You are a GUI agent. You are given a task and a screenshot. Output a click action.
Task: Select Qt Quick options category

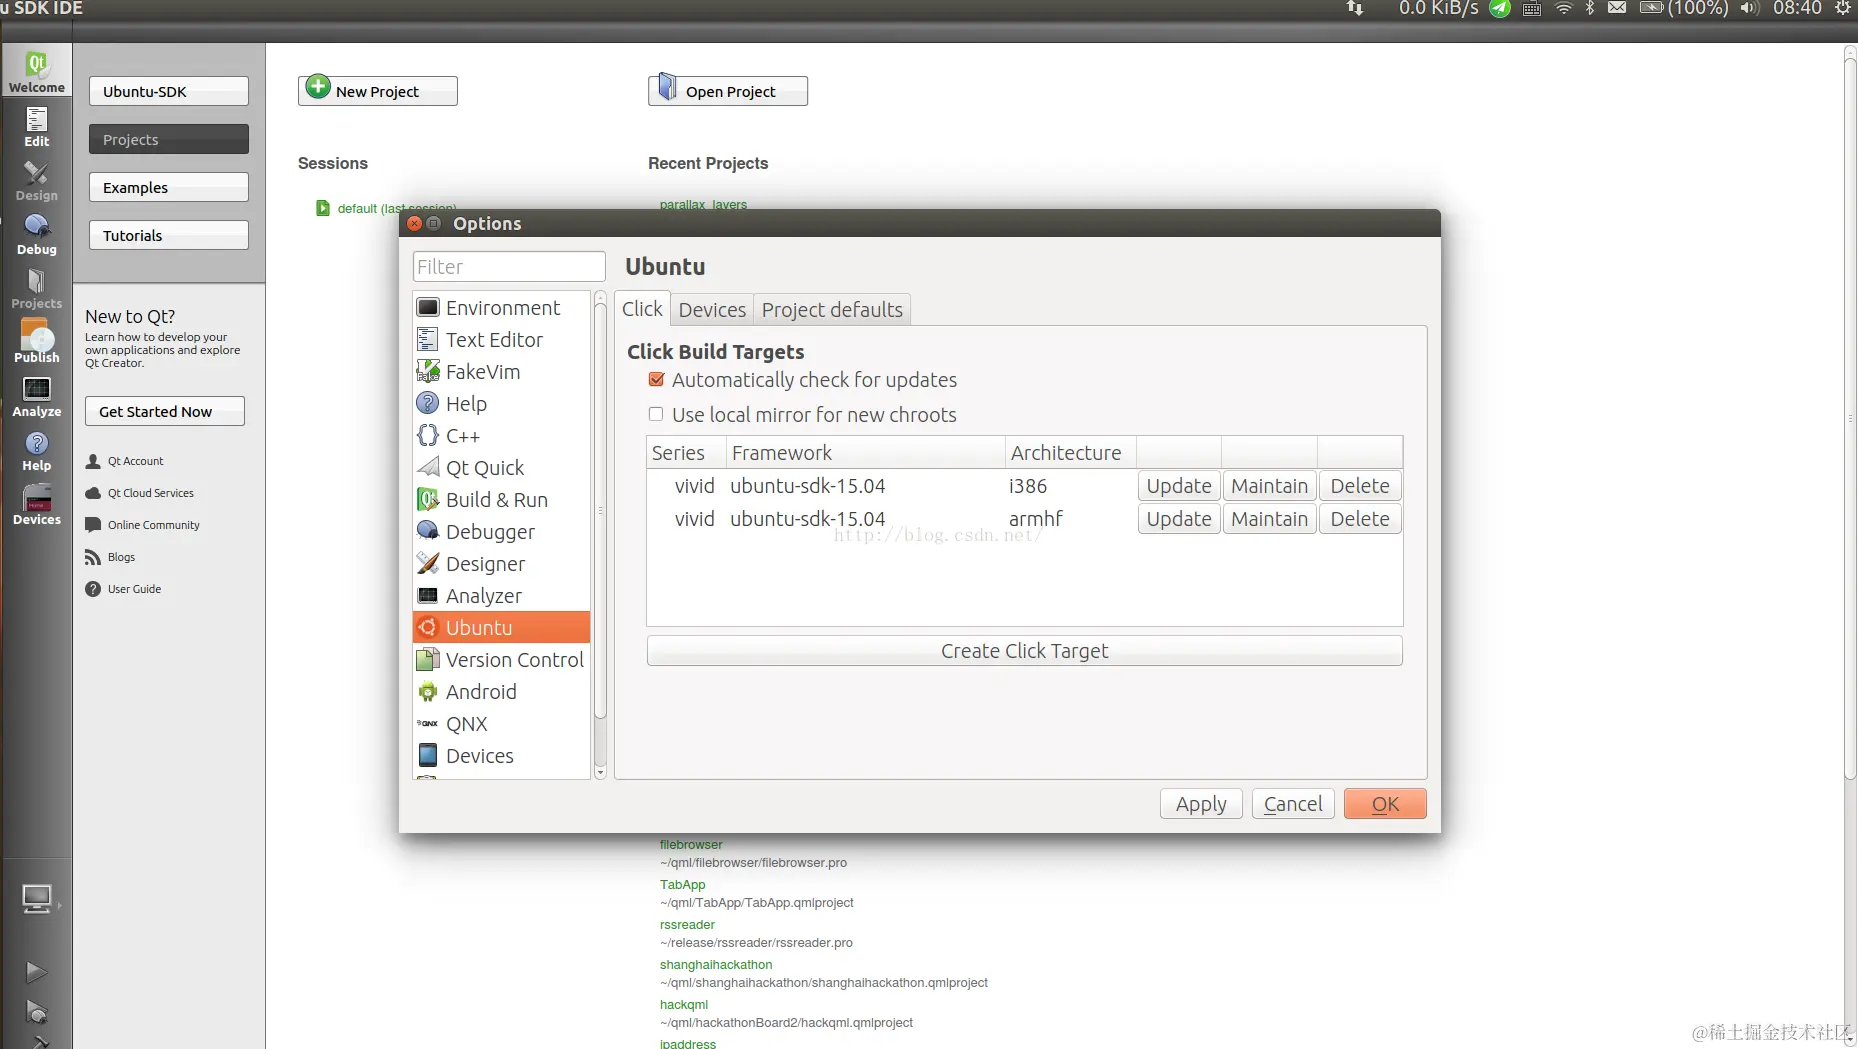(501, 468)
